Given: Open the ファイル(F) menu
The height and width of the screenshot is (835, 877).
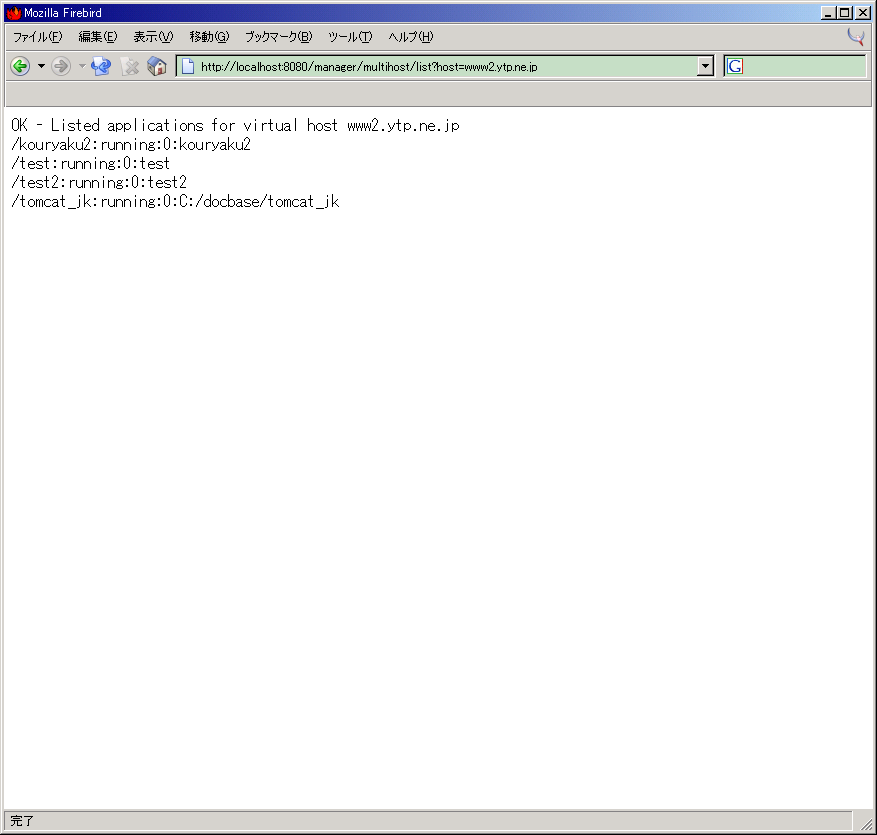Looking at the screenshot, I should pyautogui.click(x=37, y=37).
